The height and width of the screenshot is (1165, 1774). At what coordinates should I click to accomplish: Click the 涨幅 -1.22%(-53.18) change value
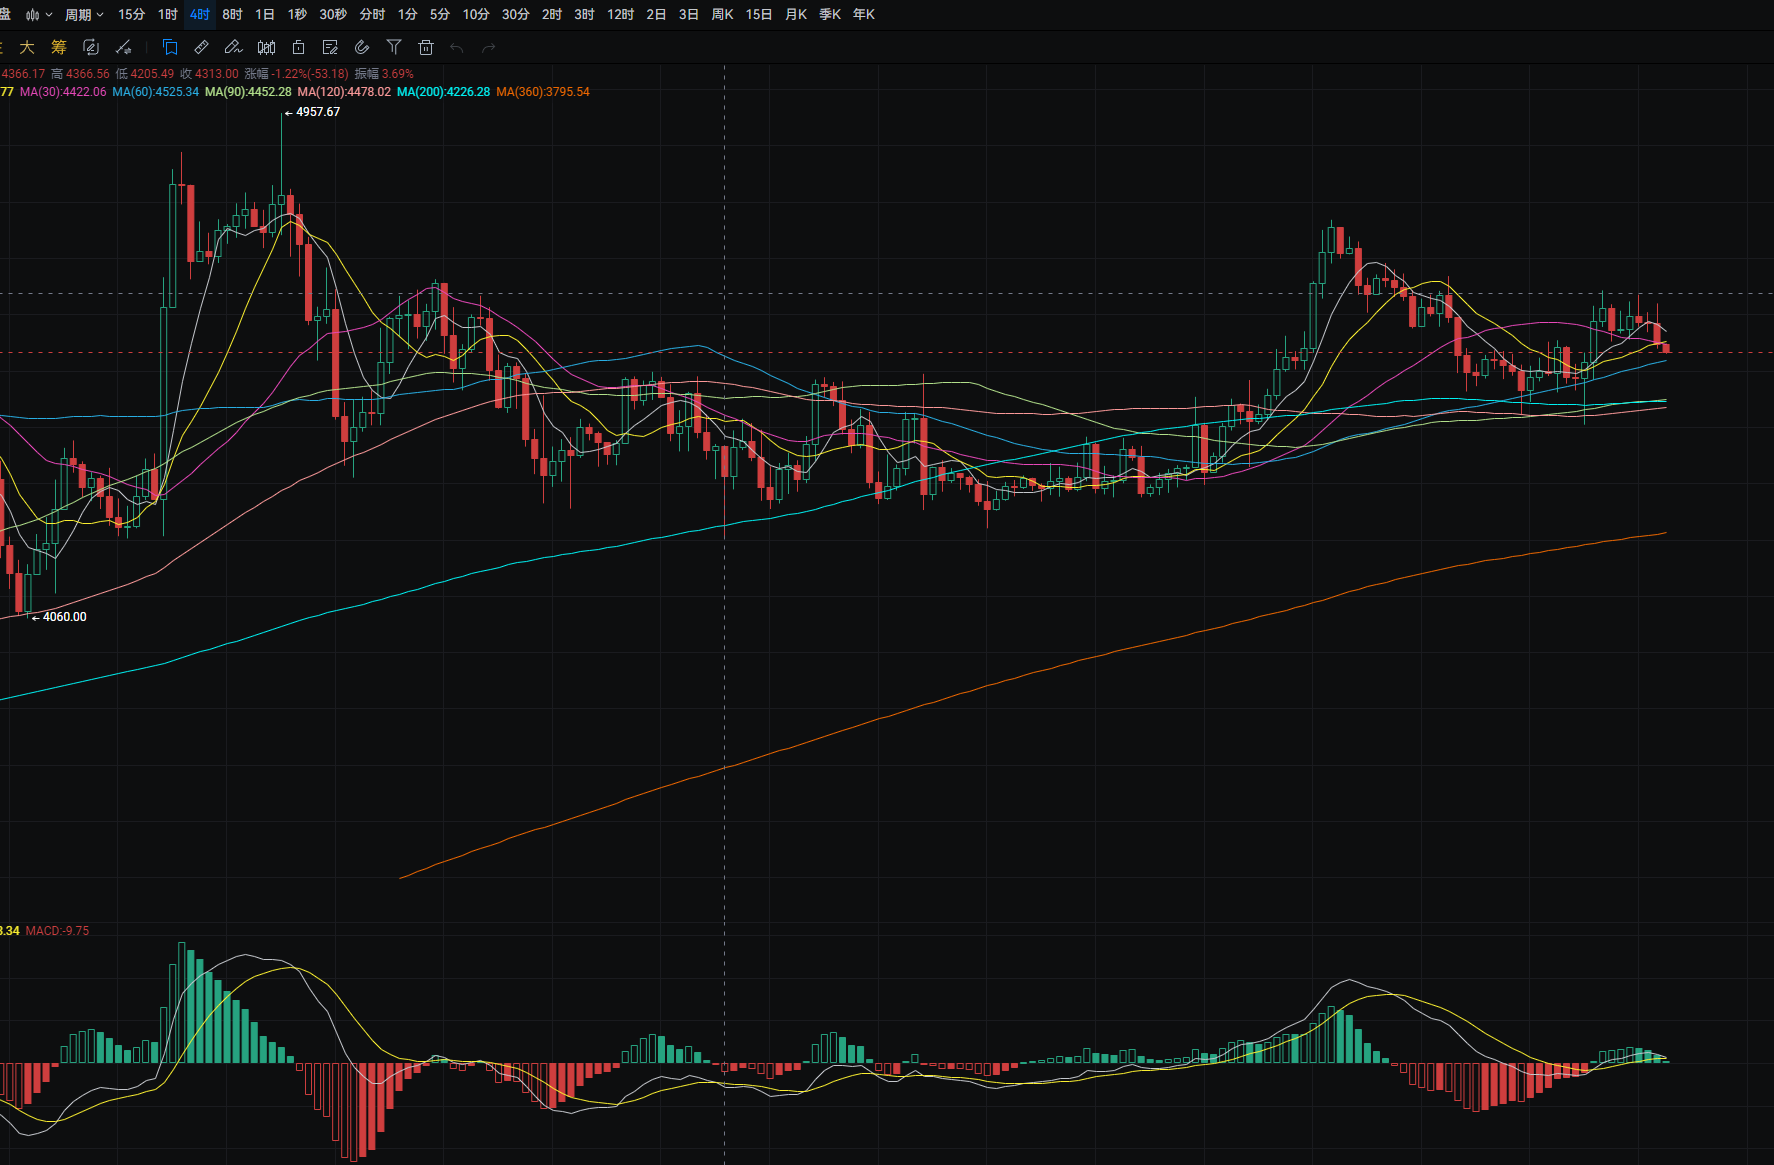coord(297,74)
